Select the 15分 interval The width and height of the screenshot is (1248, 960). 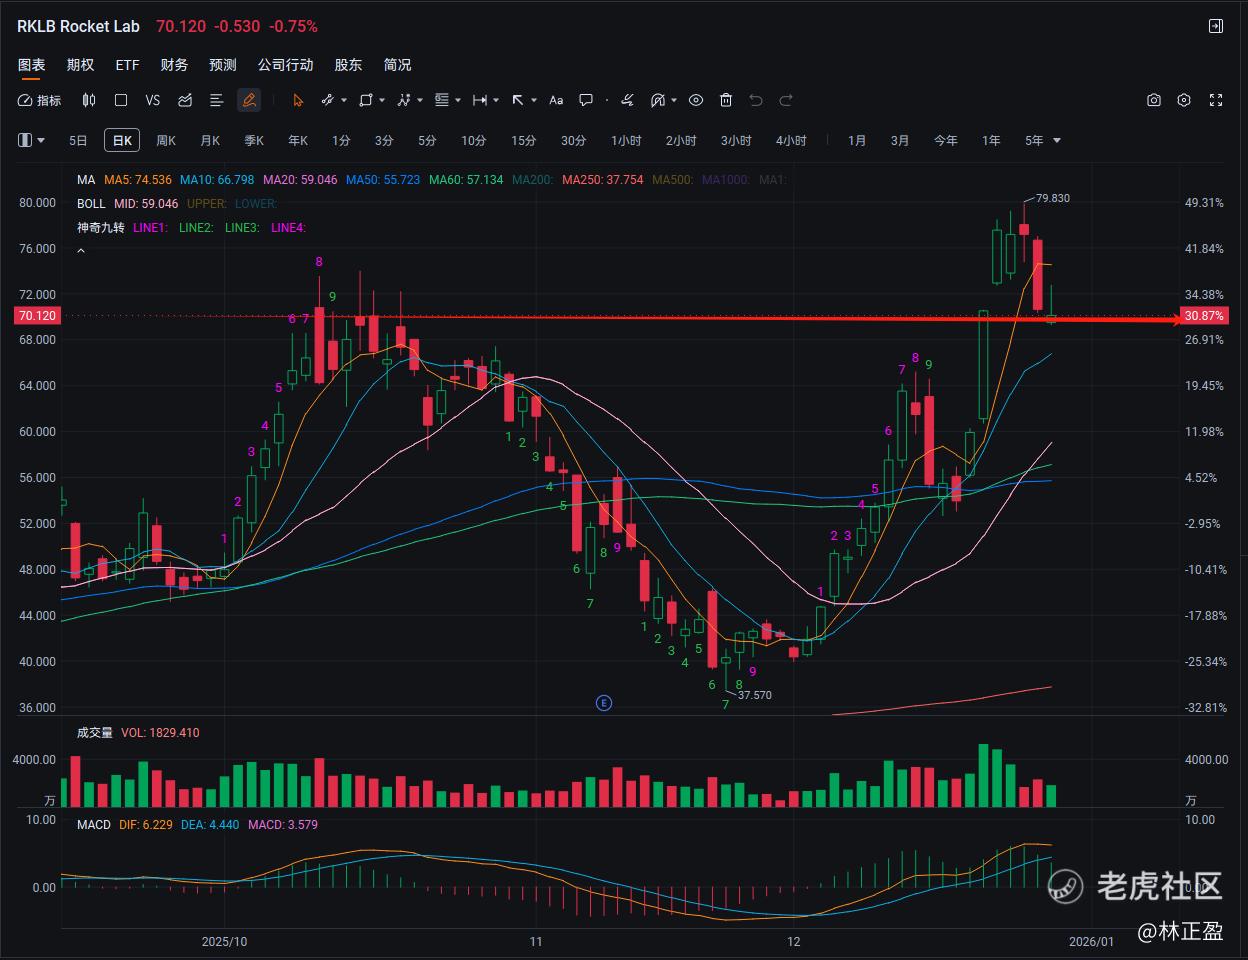523,141
